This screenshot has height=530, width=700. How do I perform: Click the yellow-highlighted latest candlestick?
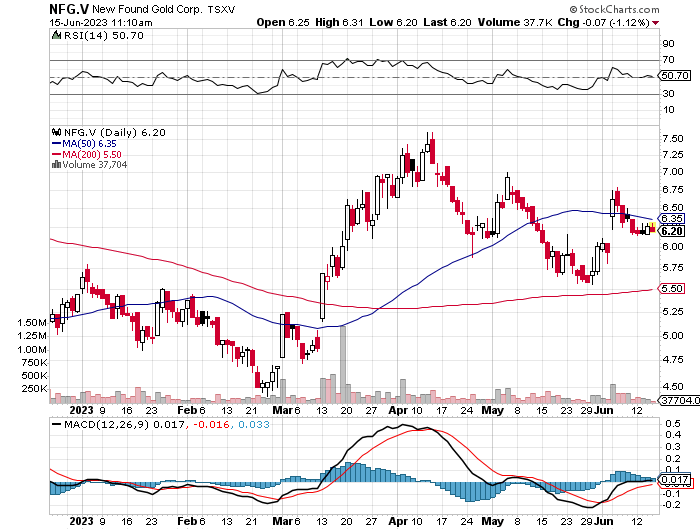[653, 228]
